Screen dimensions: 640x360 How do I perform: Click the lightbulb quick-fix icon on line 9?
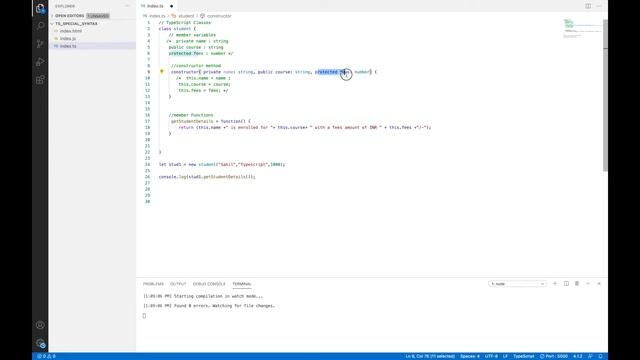point(162,72)
